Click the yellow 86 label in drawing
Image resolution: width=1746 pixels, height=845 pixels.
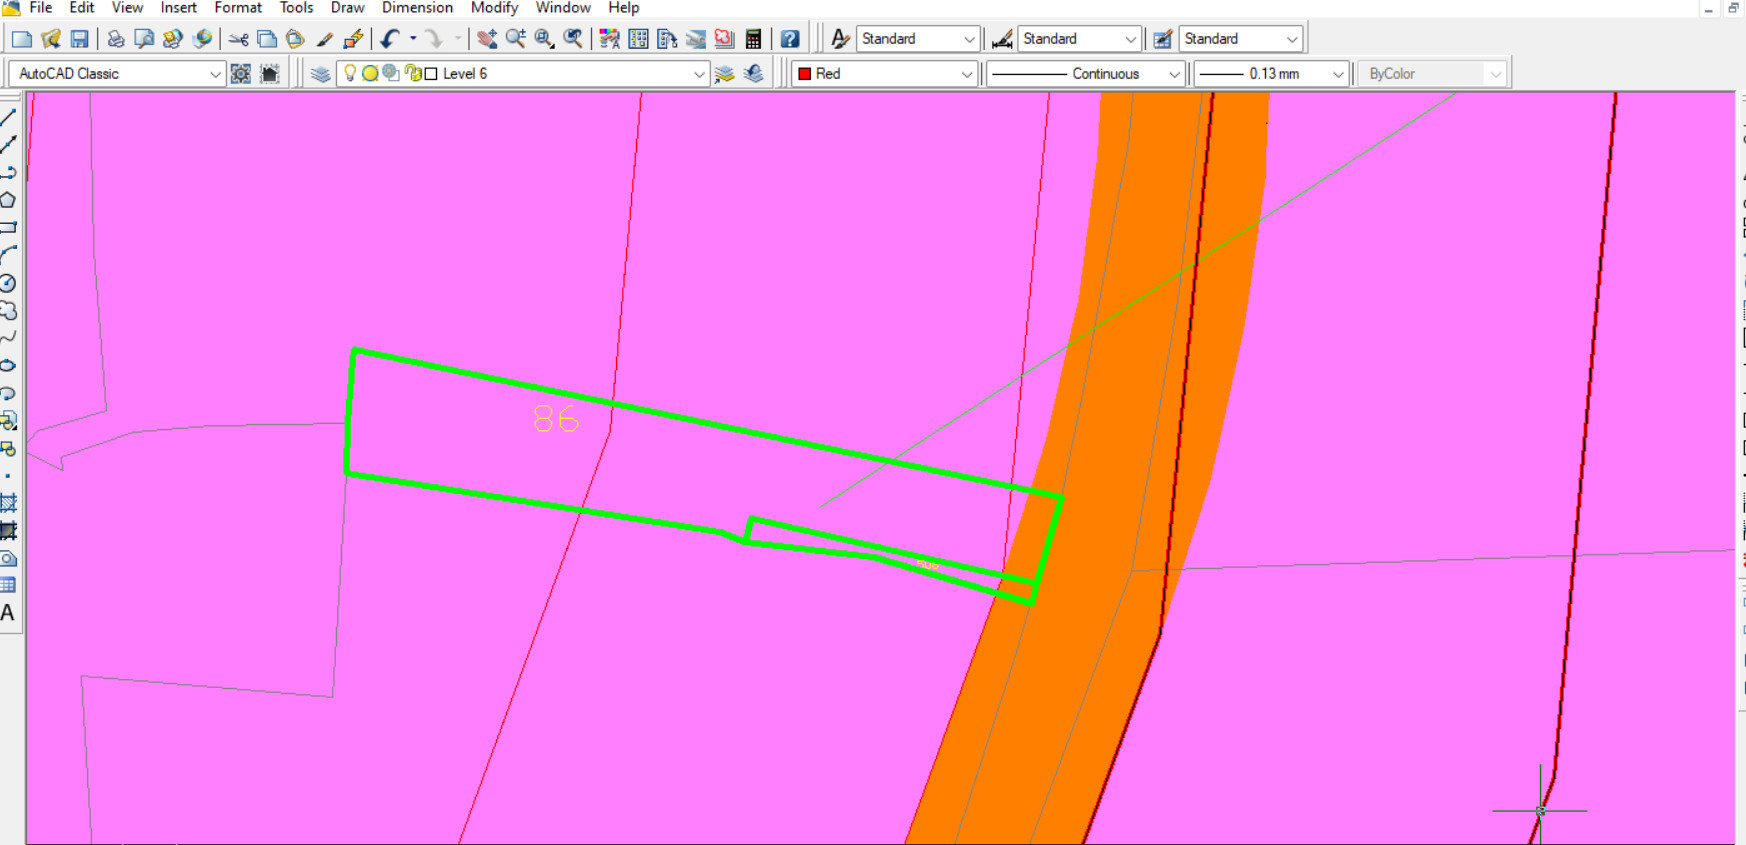click(556, 419)
